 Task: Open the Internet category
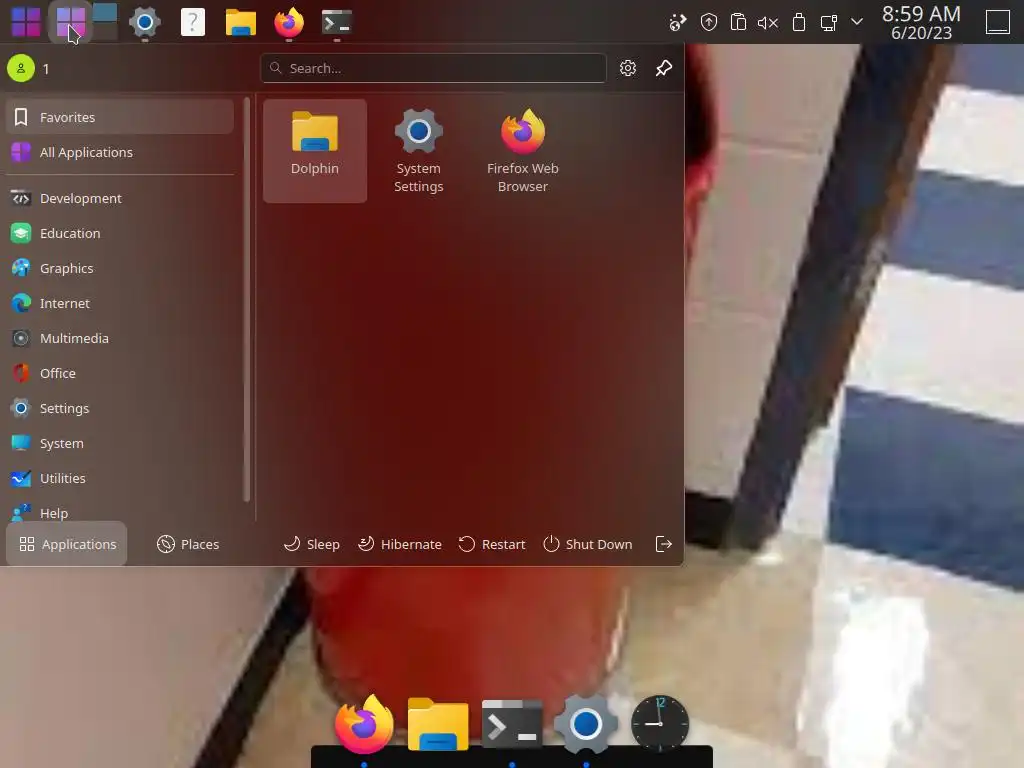(x=120, y=303)
